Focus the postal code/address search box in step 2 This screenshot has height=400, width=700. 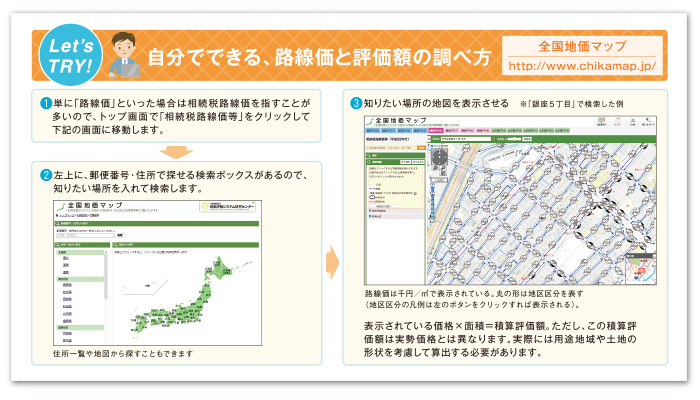coord(85,235)
